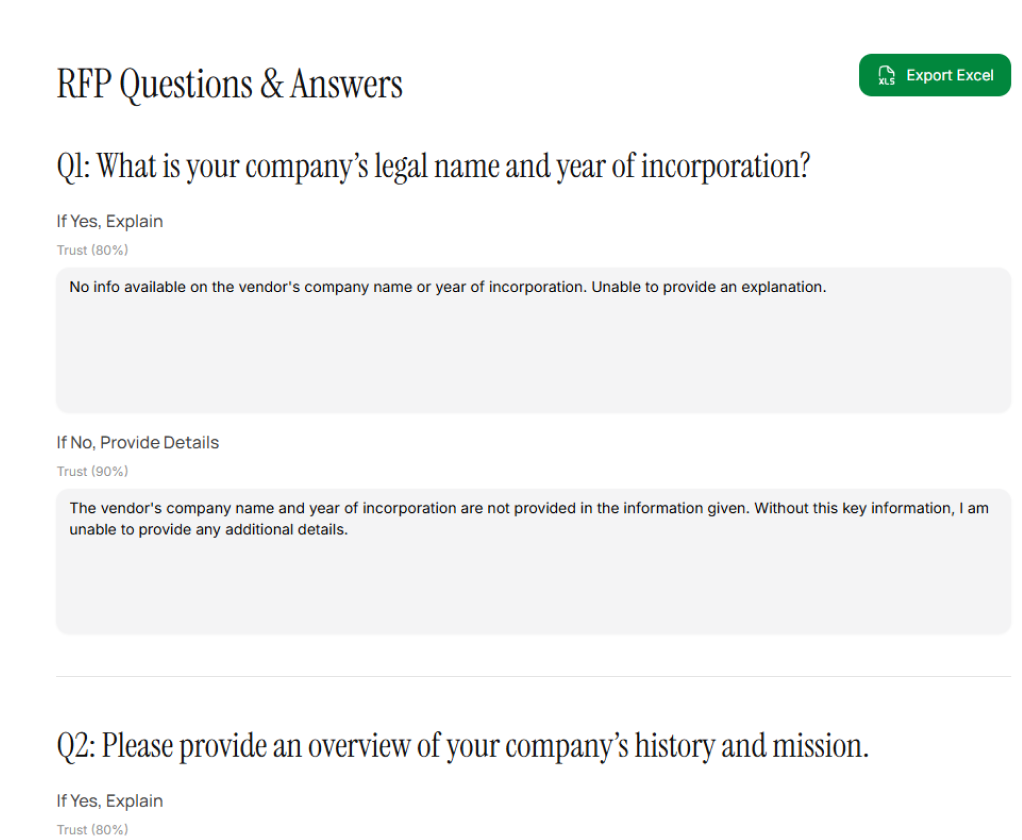Focus the Q1 'If No, Provide Details' answer box
This screenshot has width=1022, height=840.
[533, 580]
